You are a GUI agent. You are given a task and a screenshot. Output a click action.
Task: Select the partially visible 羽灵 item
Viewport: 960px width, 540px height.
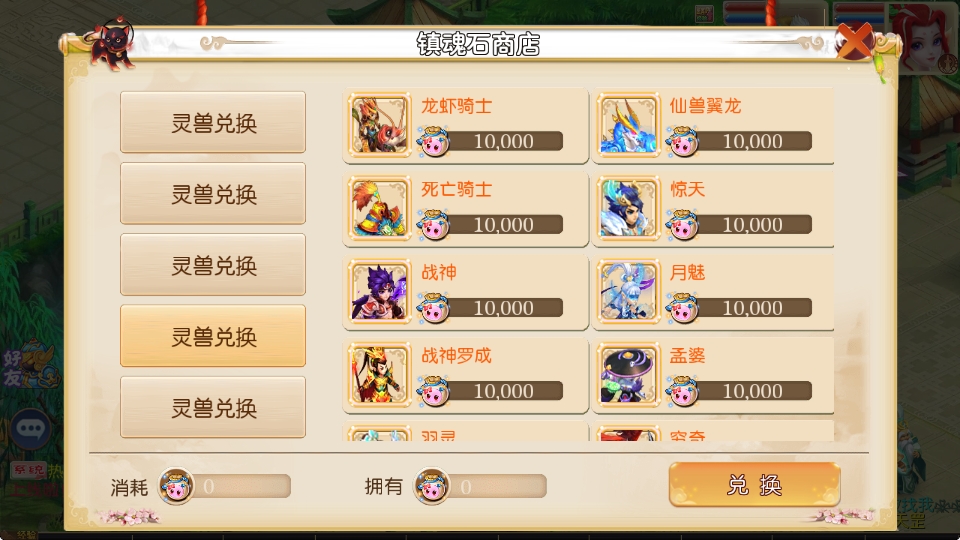(465, 431)
